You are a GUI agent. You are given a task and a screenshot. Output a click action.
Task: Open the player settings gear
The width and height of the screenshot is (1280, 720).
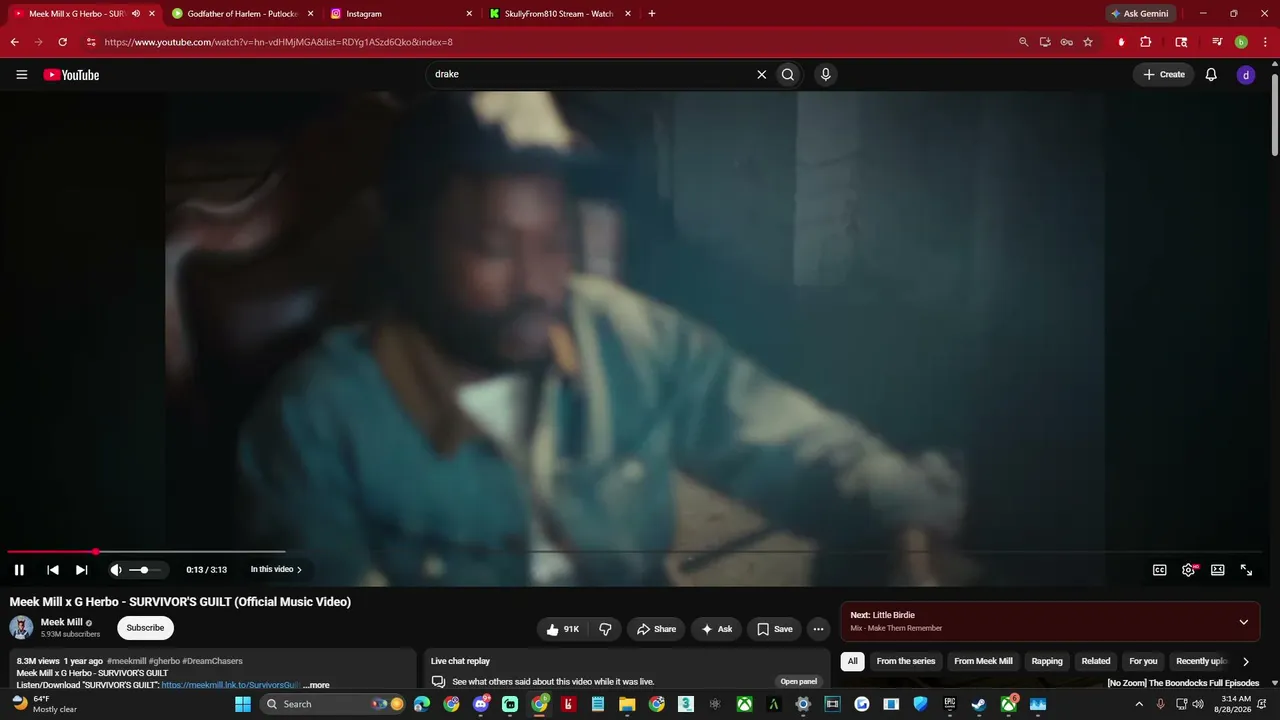click(1189, 570)
